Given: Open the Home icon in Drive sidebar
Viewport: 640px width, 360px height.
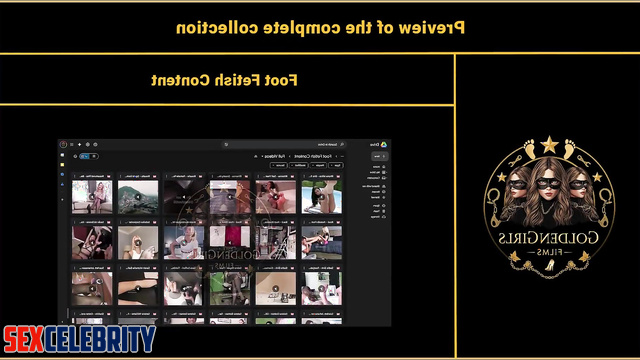Looking at the screenshot, I should tap(384, 167).
